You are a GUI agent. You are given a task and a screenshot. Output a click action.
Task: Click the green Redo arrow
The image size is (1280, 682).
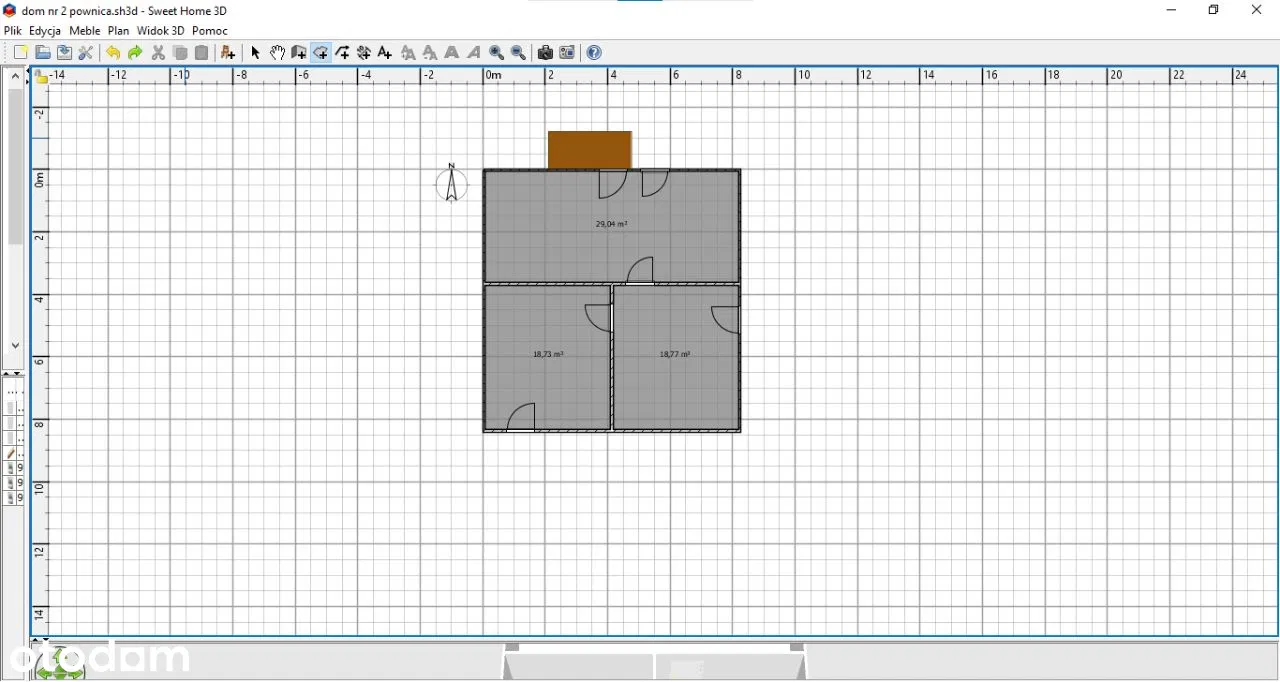(x=135, y=53)
